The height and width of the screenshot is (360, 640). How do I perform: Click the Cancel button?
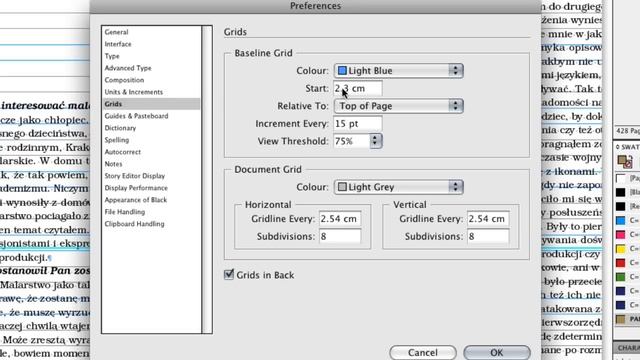[422, 352]
